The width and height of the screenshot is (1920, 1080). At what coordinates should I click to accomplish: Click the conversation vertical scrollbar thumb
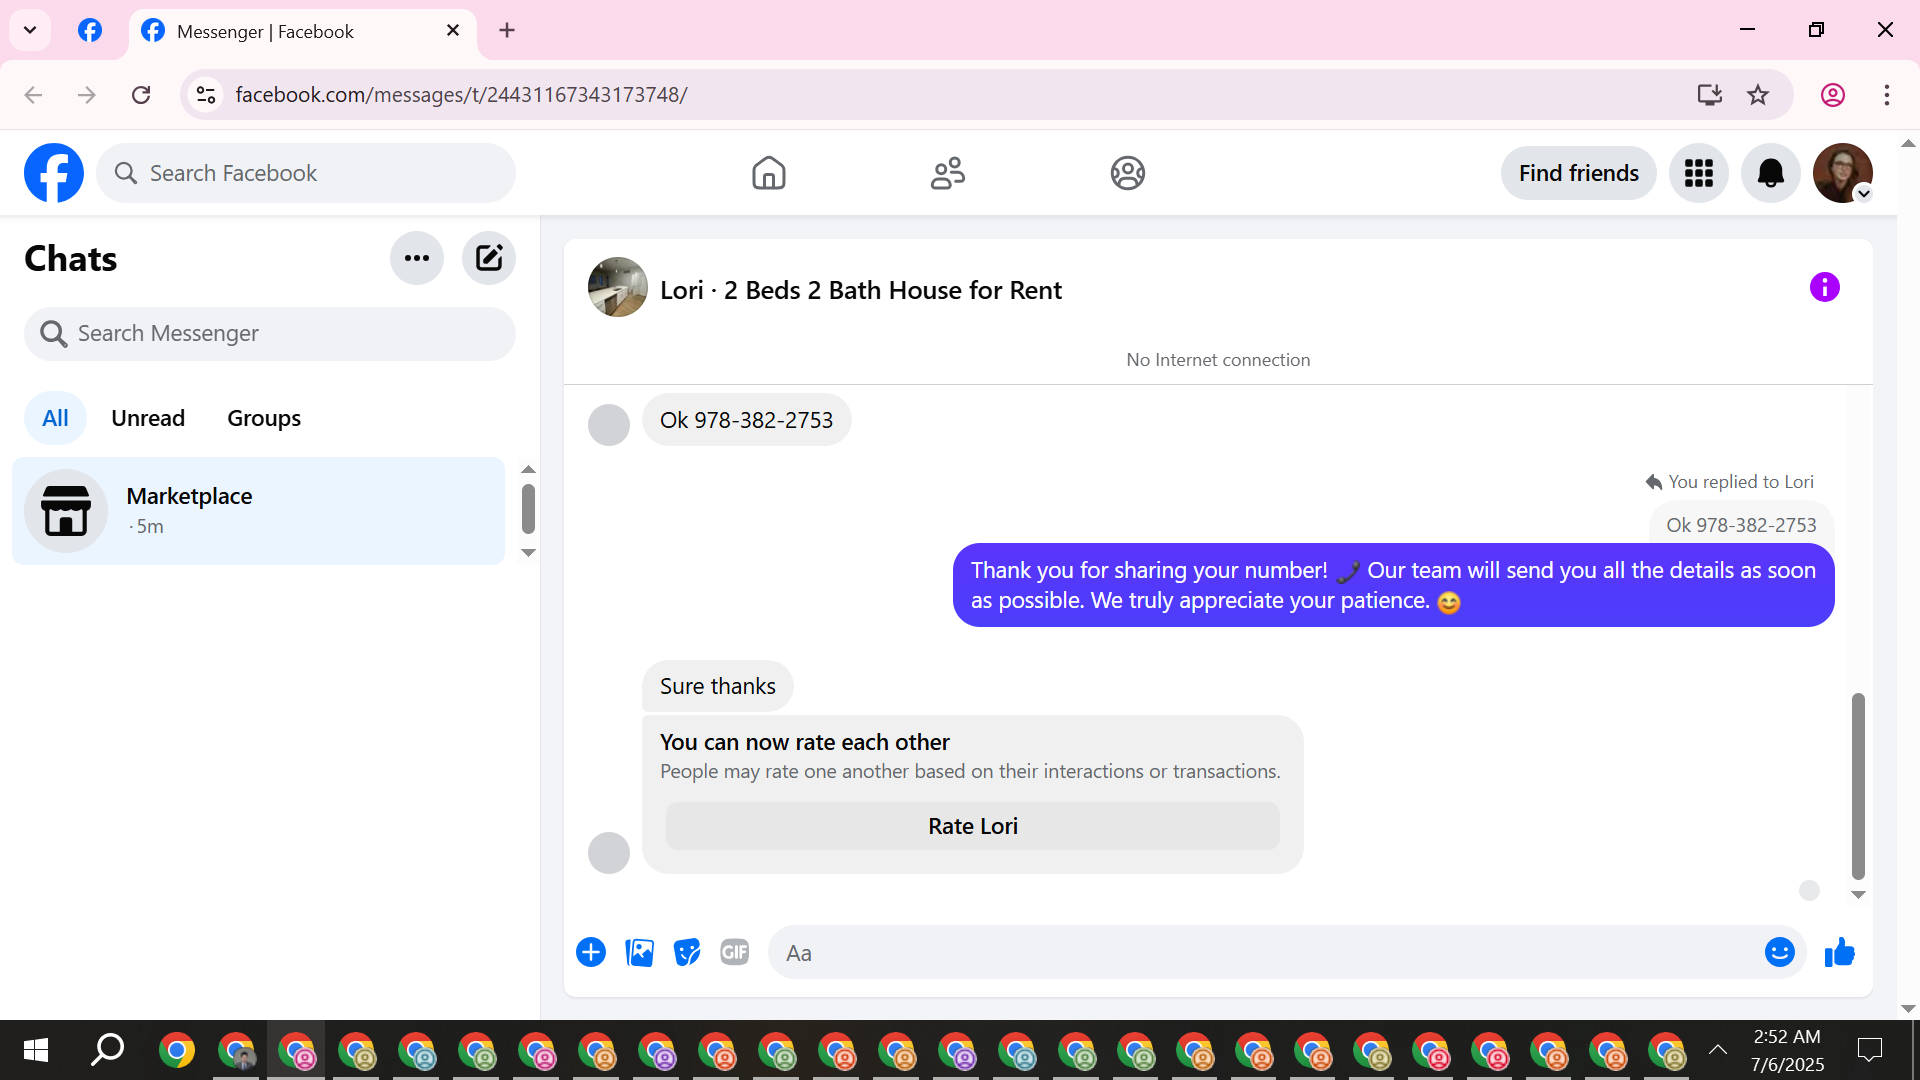[x=1858, y=785]
